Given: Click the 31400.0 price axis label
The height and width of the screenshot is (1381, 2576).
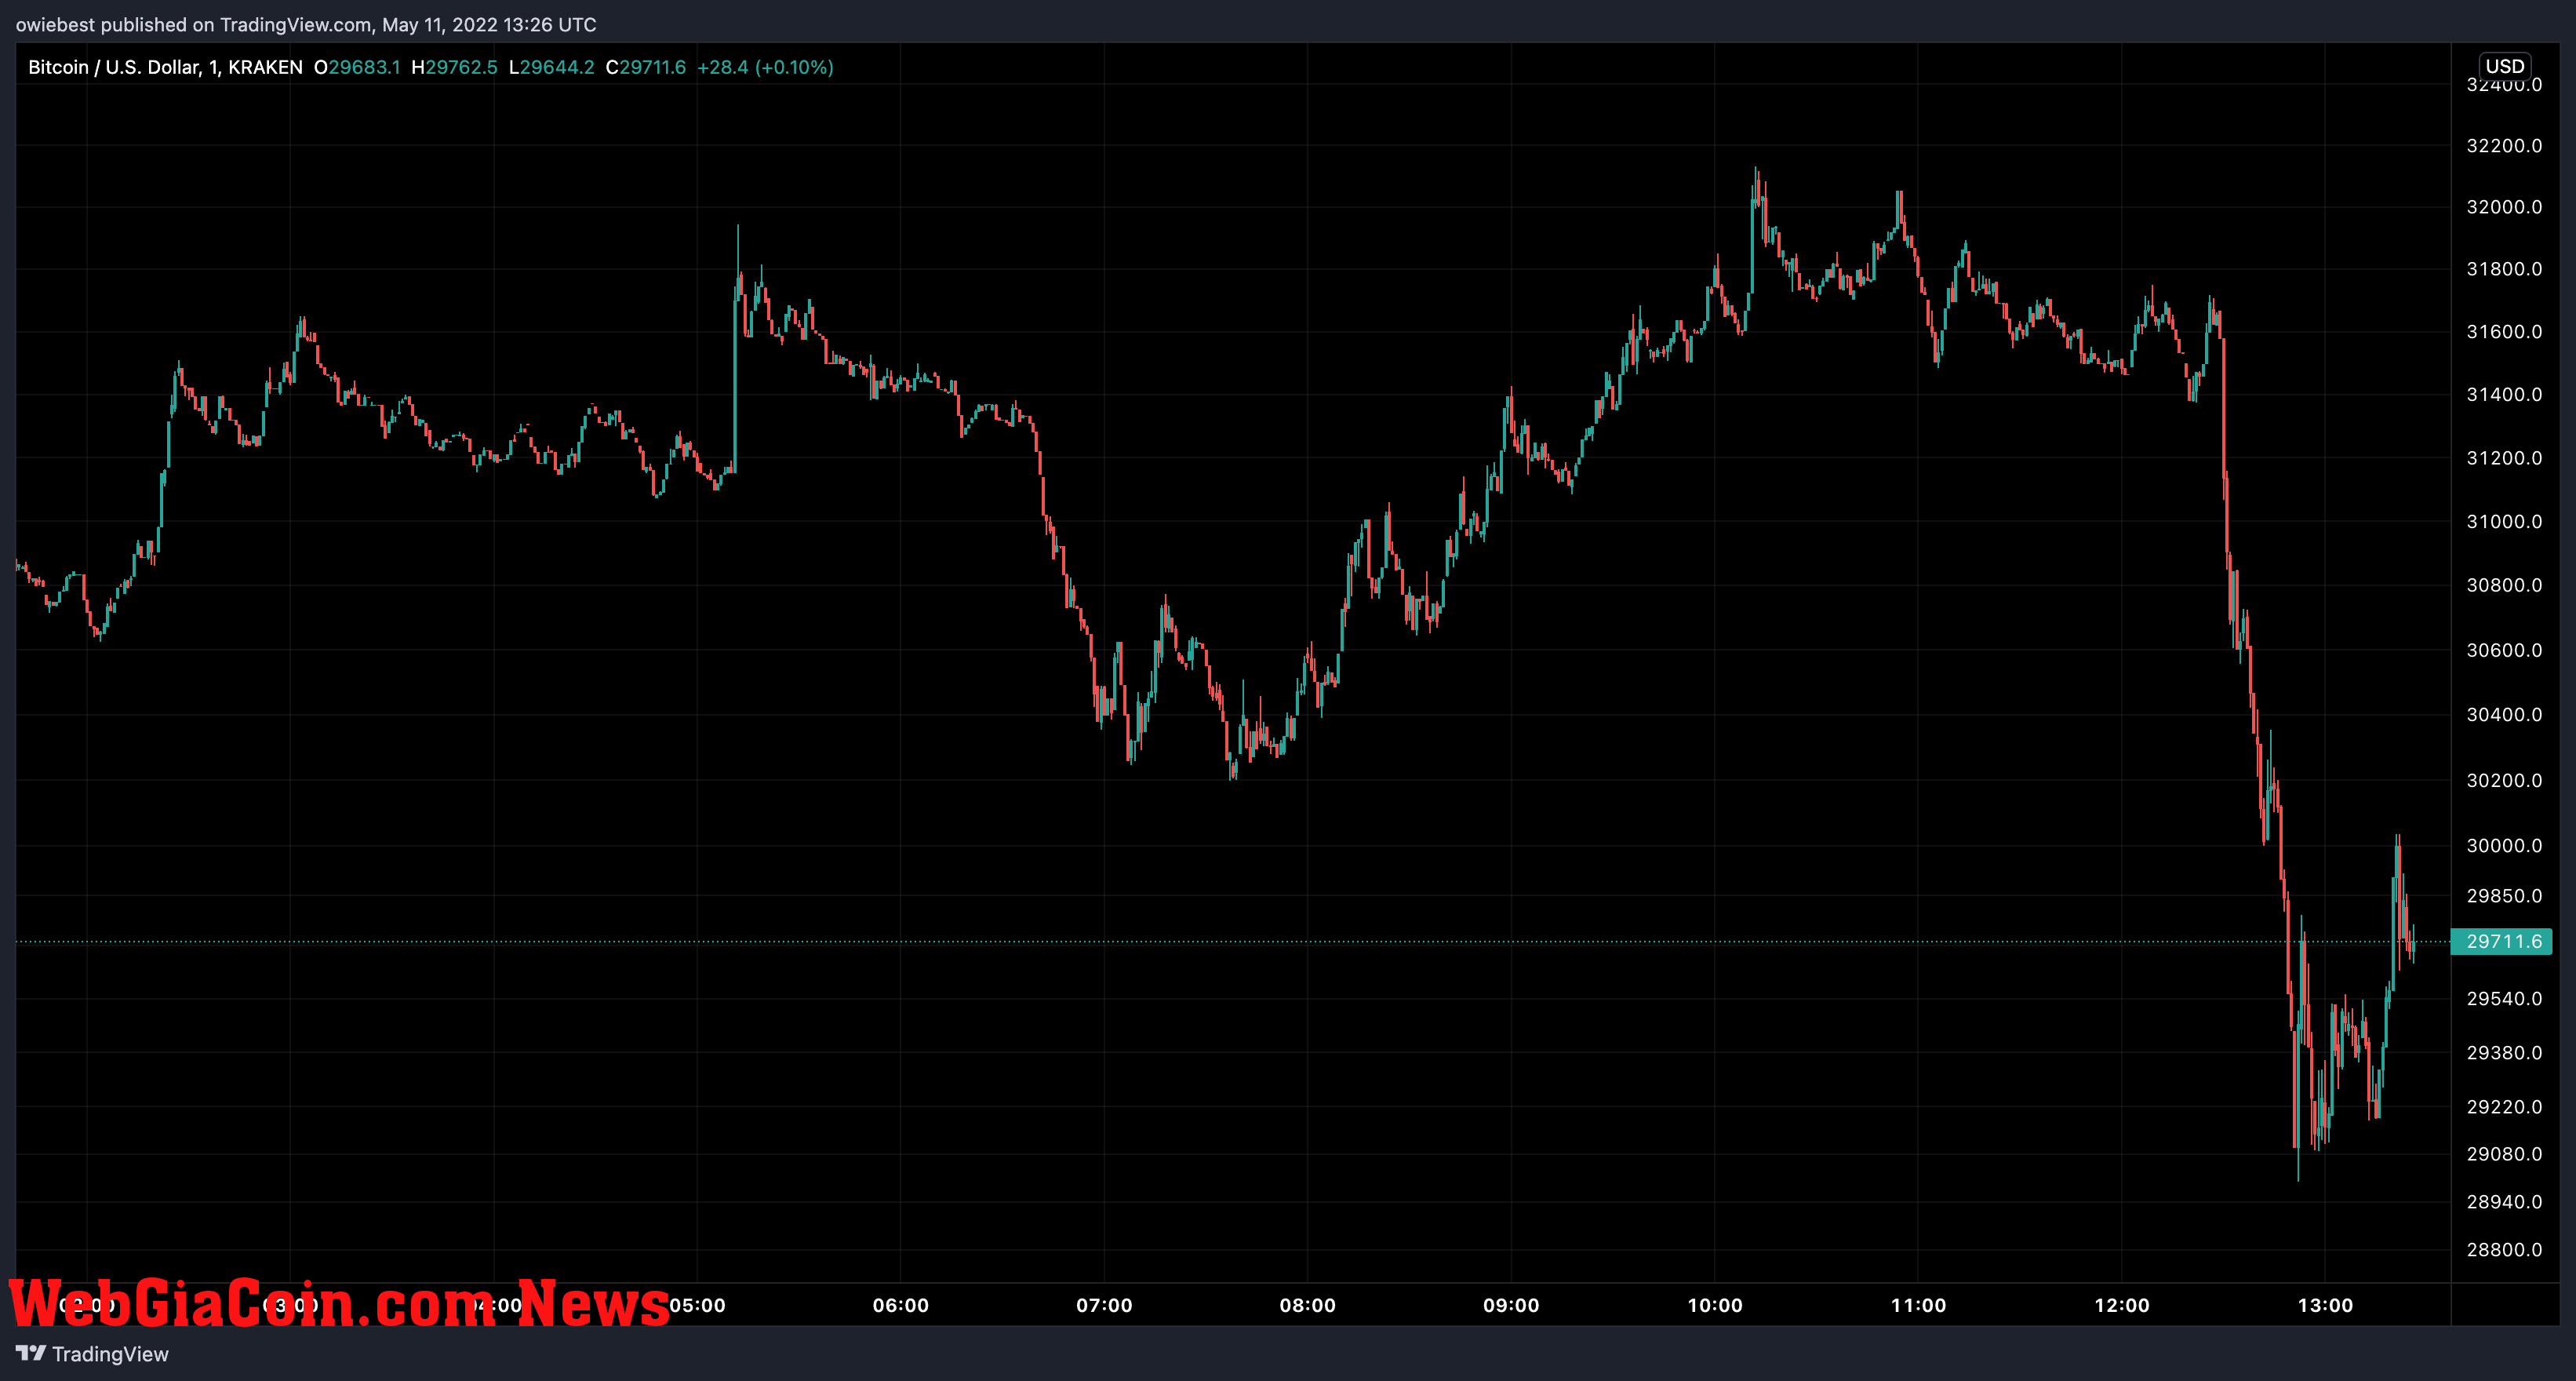Looking at the screenshot, I should point(2504,394).
